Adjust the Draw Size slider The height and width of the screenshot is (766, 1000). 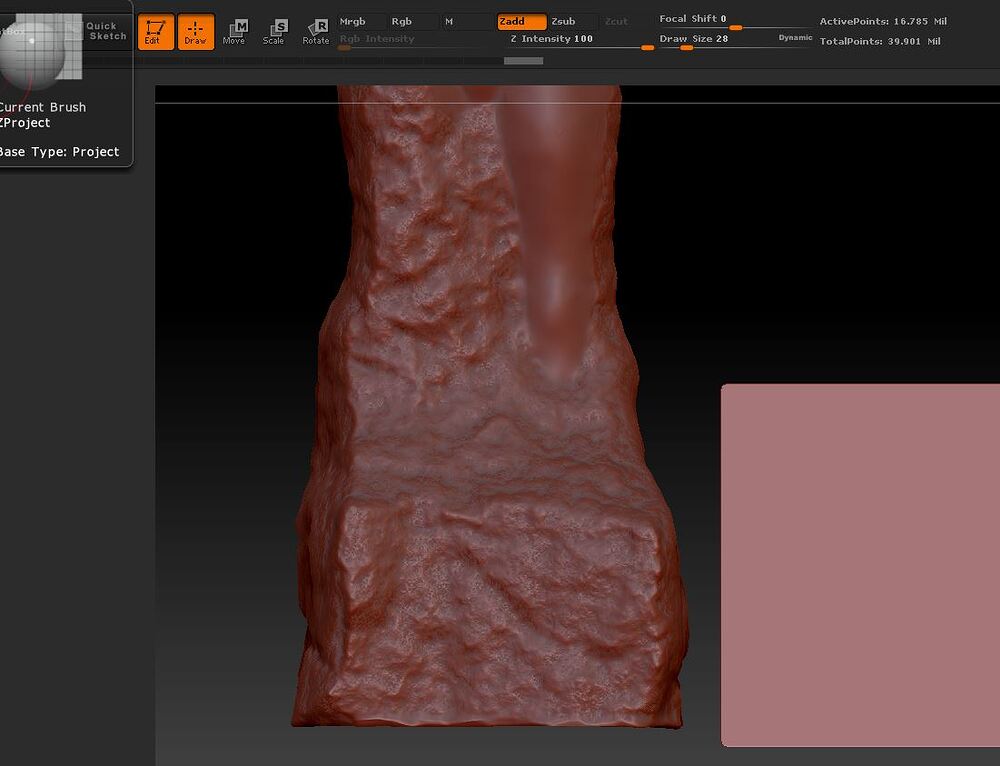pyautogui.click(x=716, y=41)
